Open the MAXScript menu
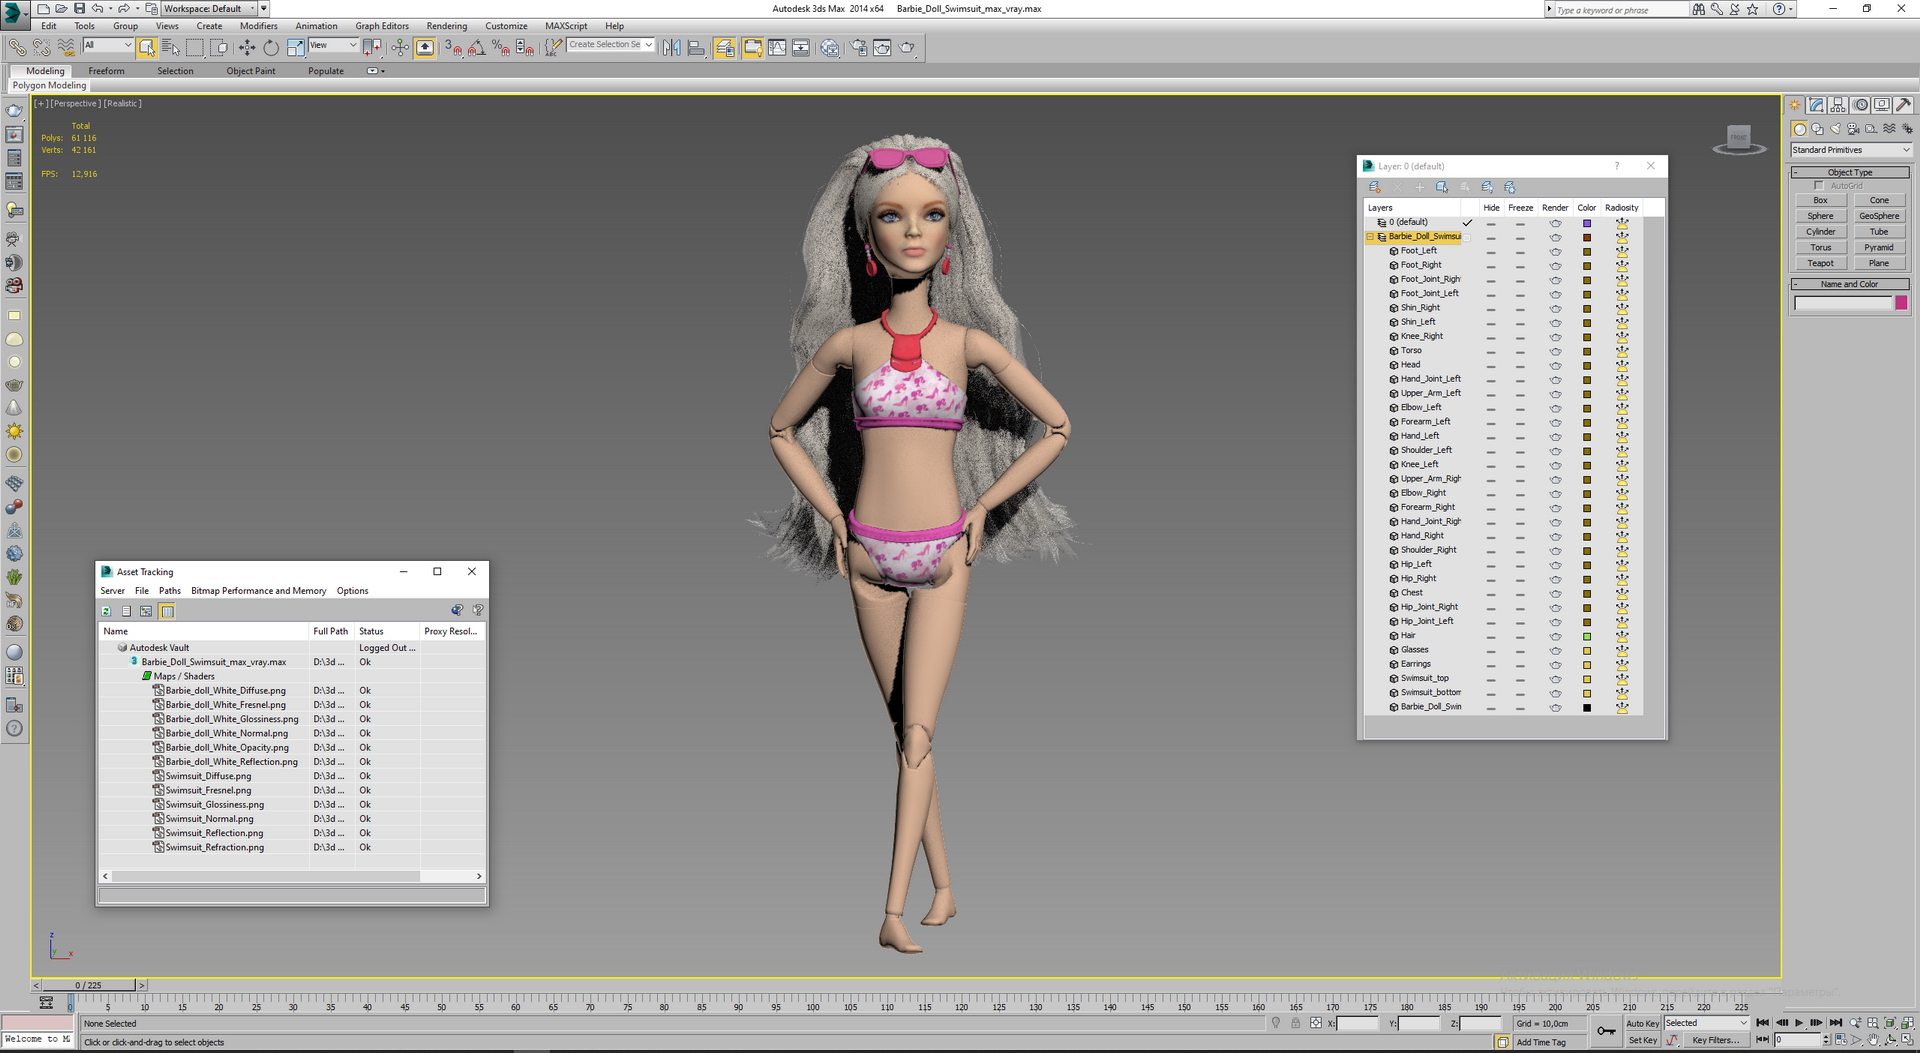This screenshot has height=1053, width=1920. click(566, 26)
